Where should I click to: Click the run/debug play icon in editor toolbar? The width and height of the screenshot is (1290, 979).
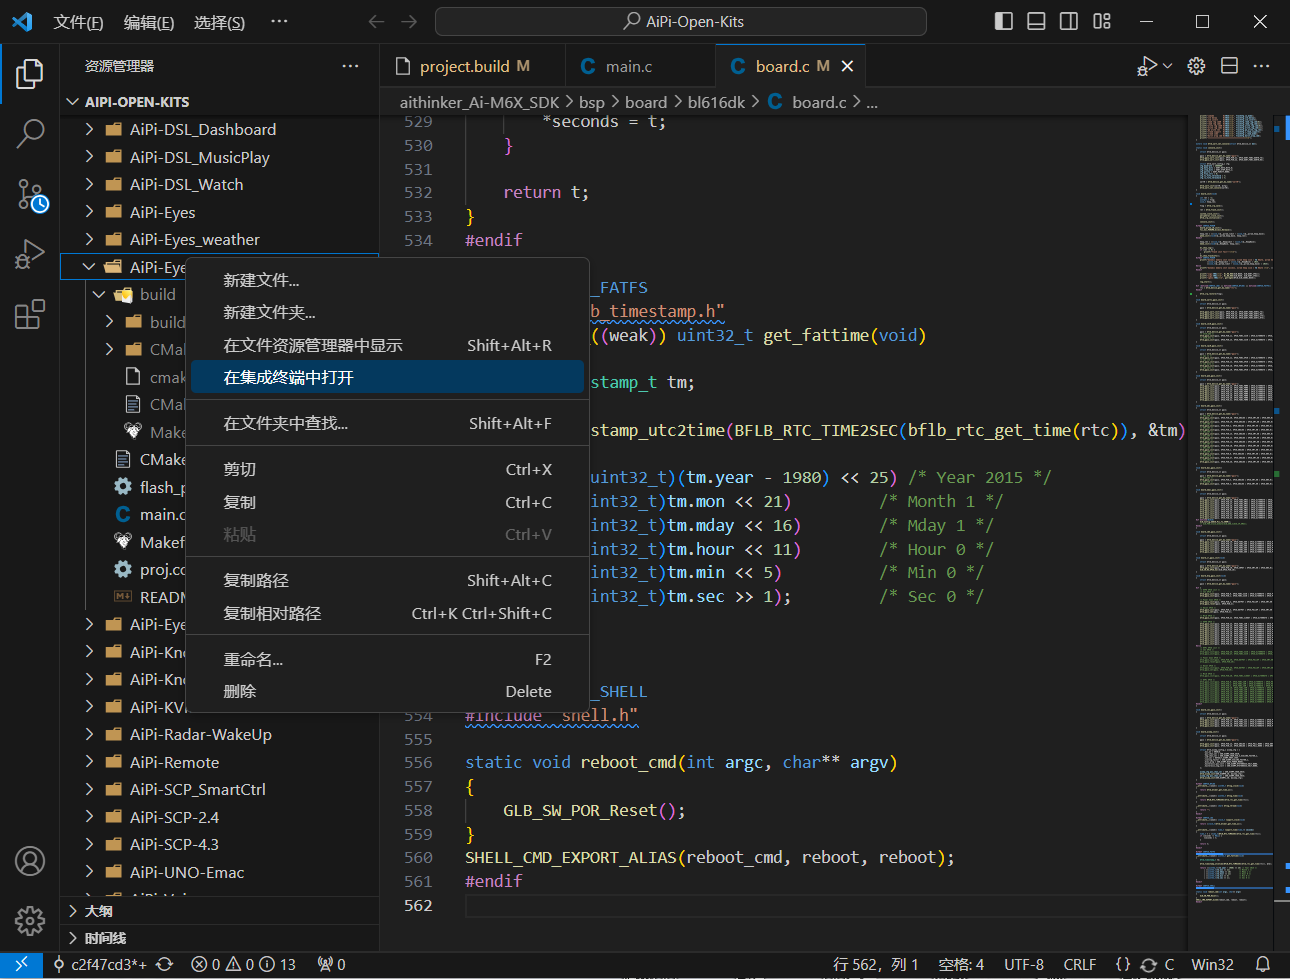pos(1146,66)
